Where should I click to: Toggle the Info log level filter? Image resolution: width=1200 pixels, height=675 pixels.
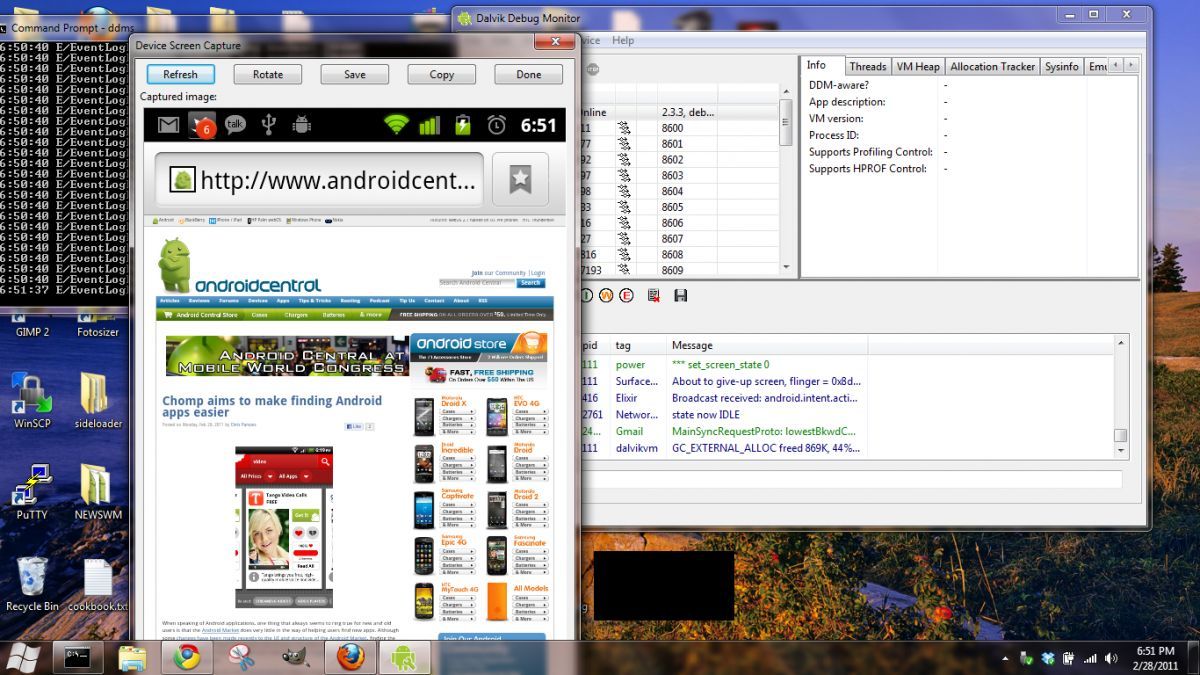[587, 295]
